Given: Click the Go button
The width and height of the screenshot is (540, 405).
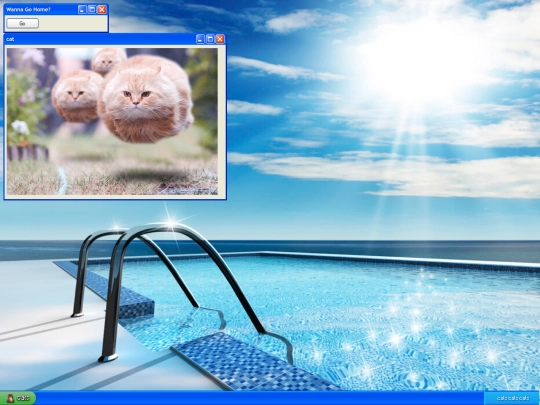Looking at the screenshot, I should coord(22,23).
